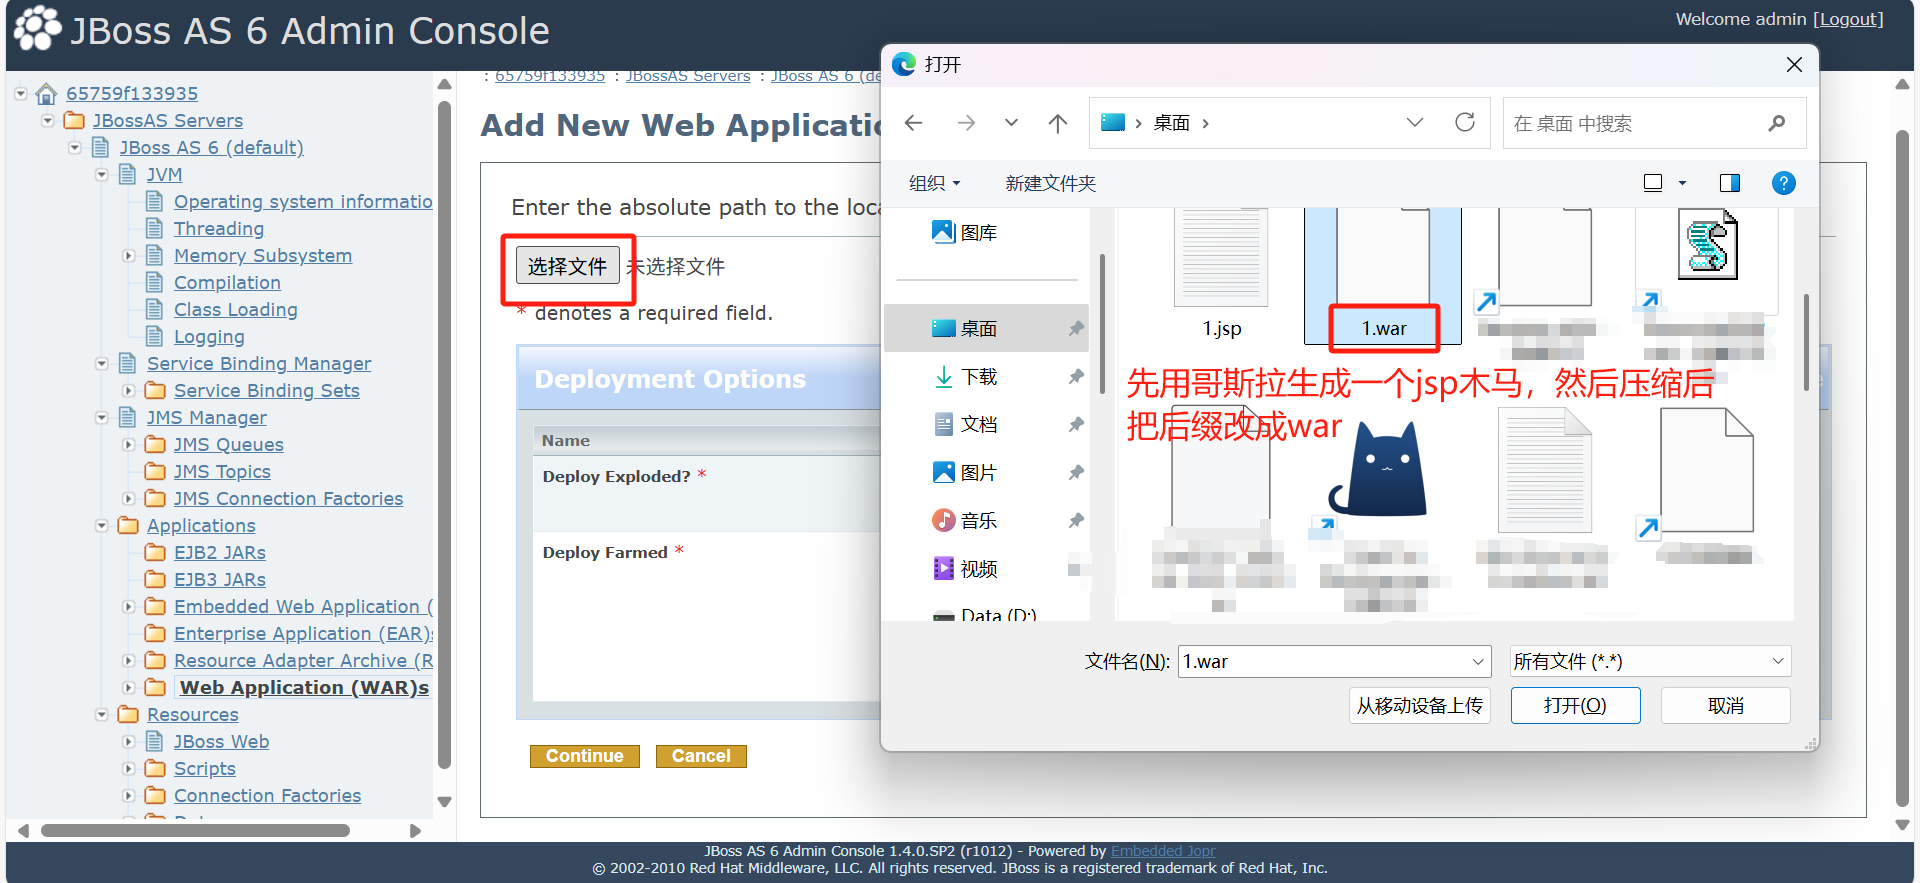This screenshot has height=883, width=1920.
Task: Open the 所有文件 file type dropdown
Action: click(x=1650, y=661)
